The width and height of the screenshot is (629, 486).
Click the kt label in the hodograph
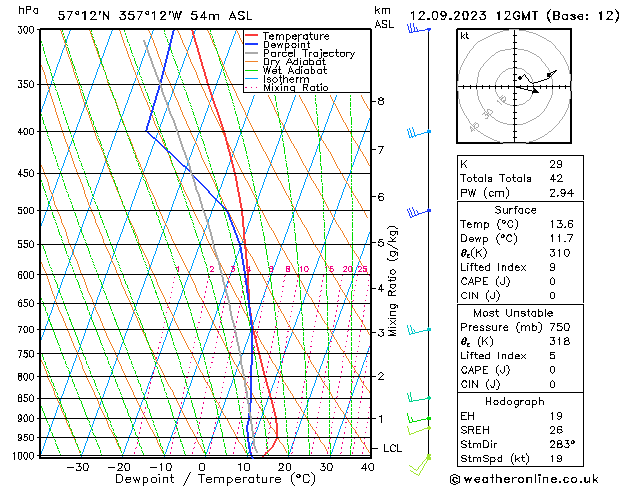click(x=464, y=36)
